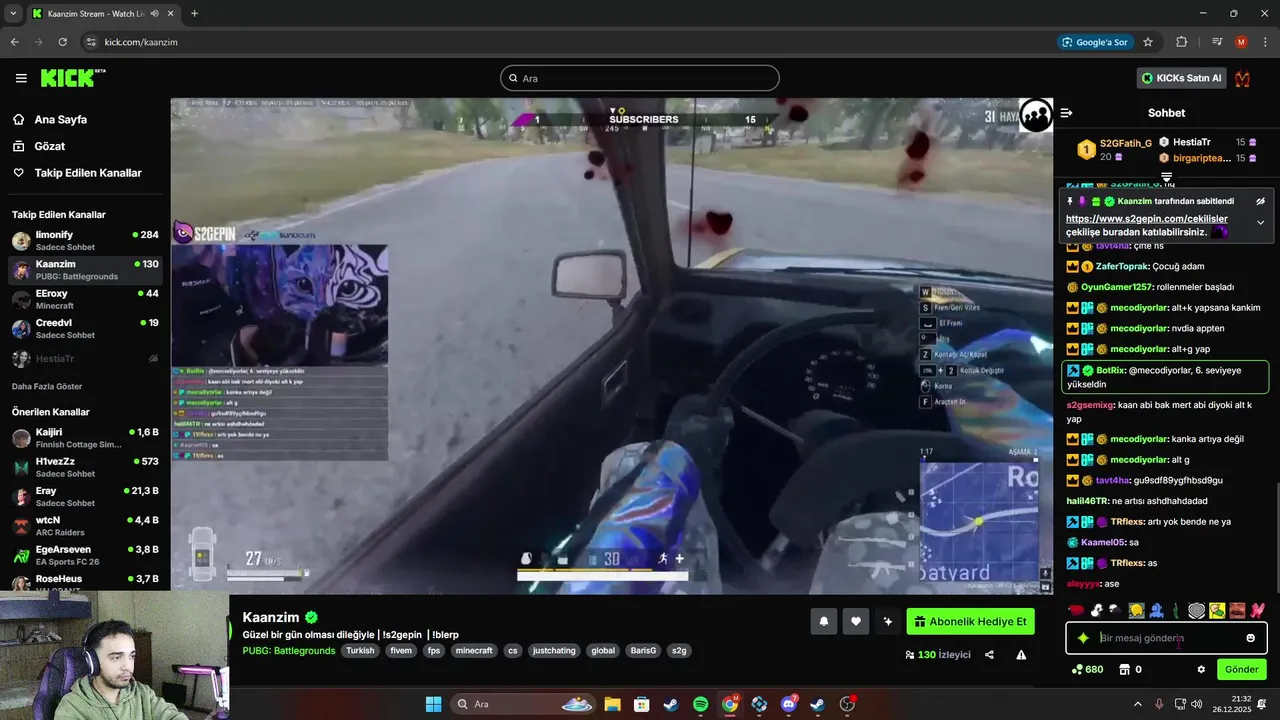
Task: Open EEroxy Minecraft channel
Action: coord(85,299)
